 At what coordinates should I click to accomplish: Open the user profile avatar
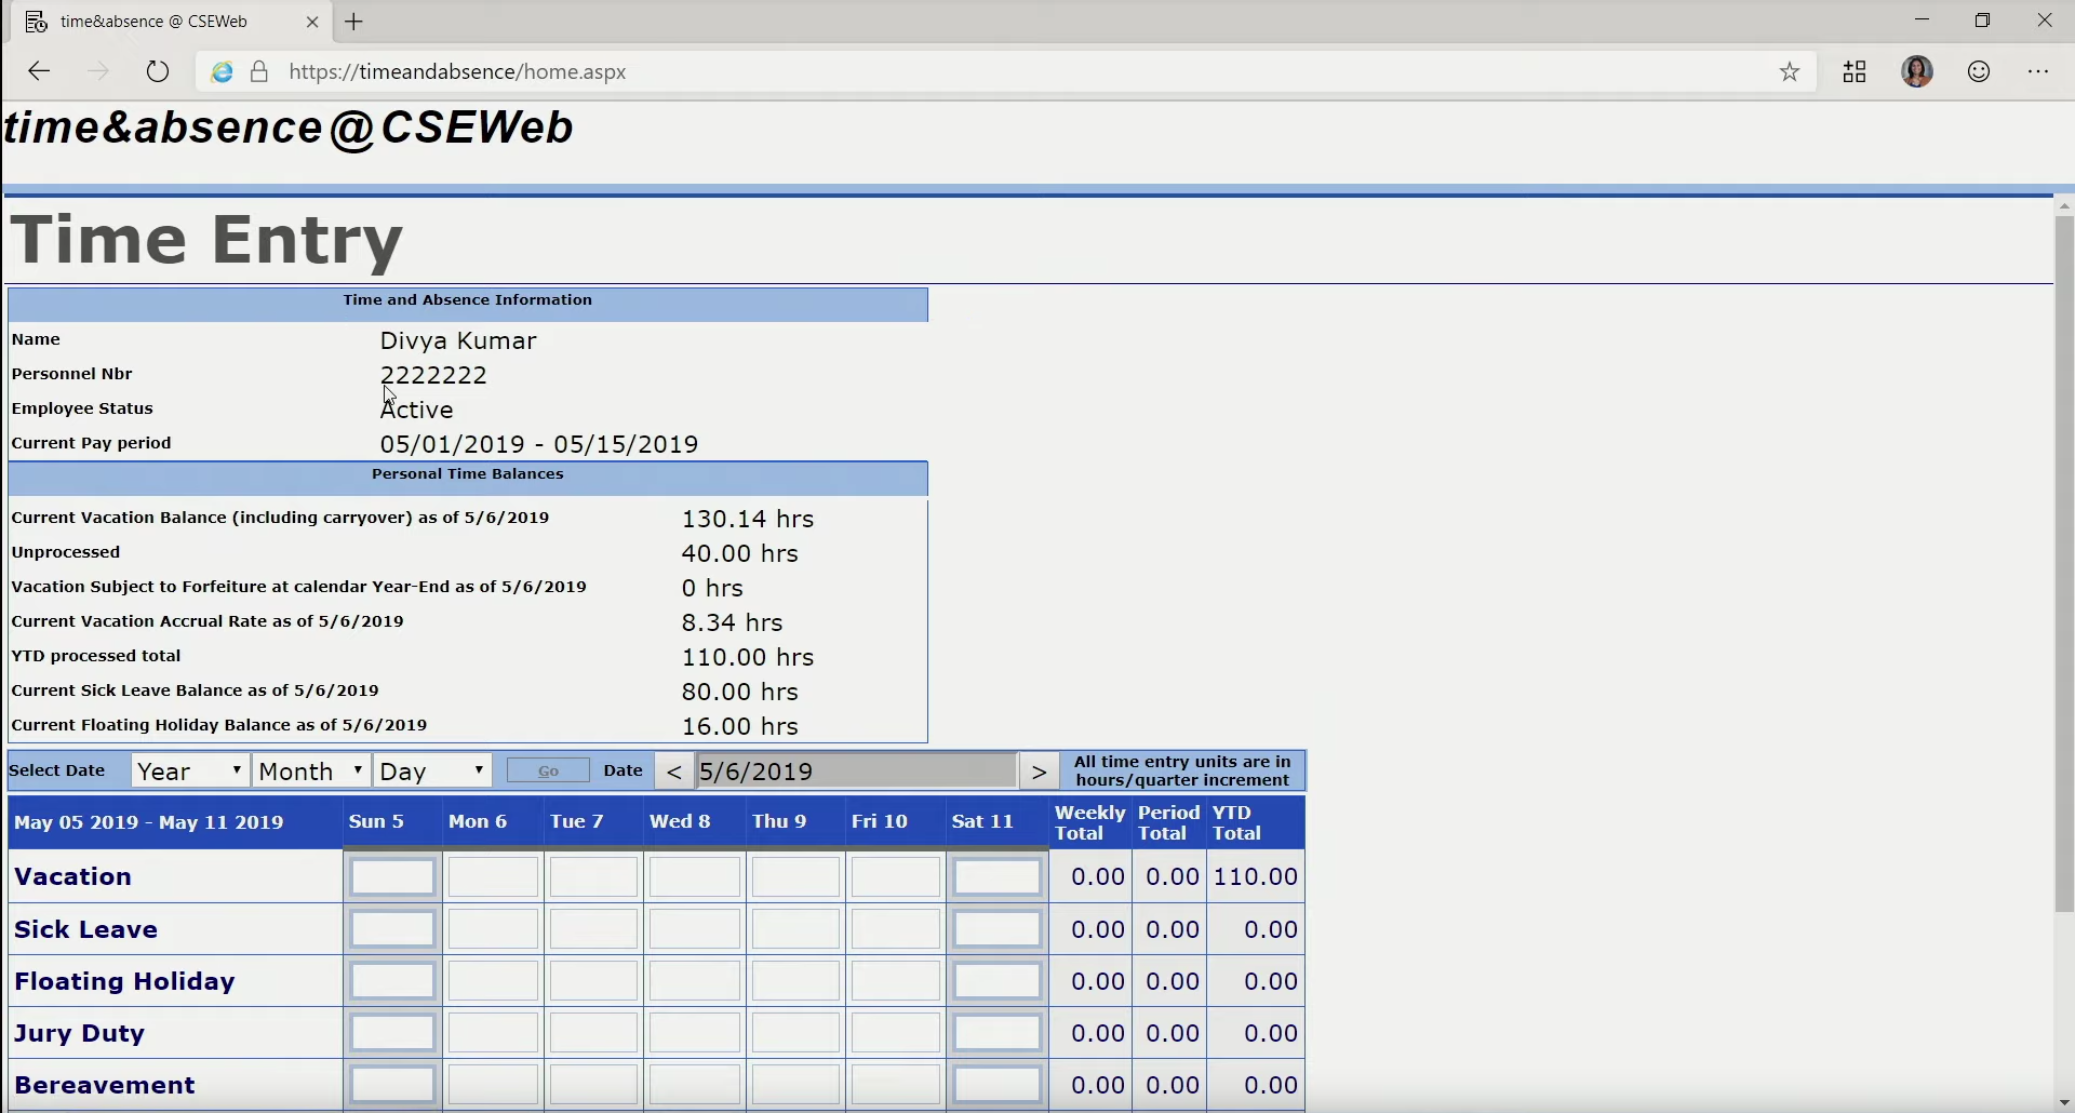tap(1916, 71)
